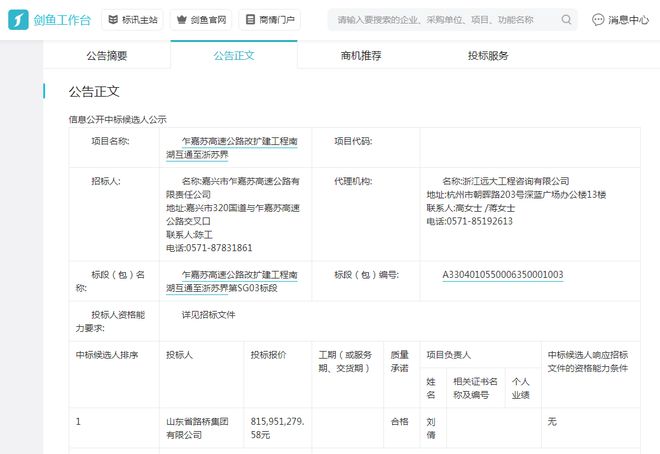Switch to the 商机推荐 tab
The height and width of the screenshot is (454, 660).
point(361,56)
